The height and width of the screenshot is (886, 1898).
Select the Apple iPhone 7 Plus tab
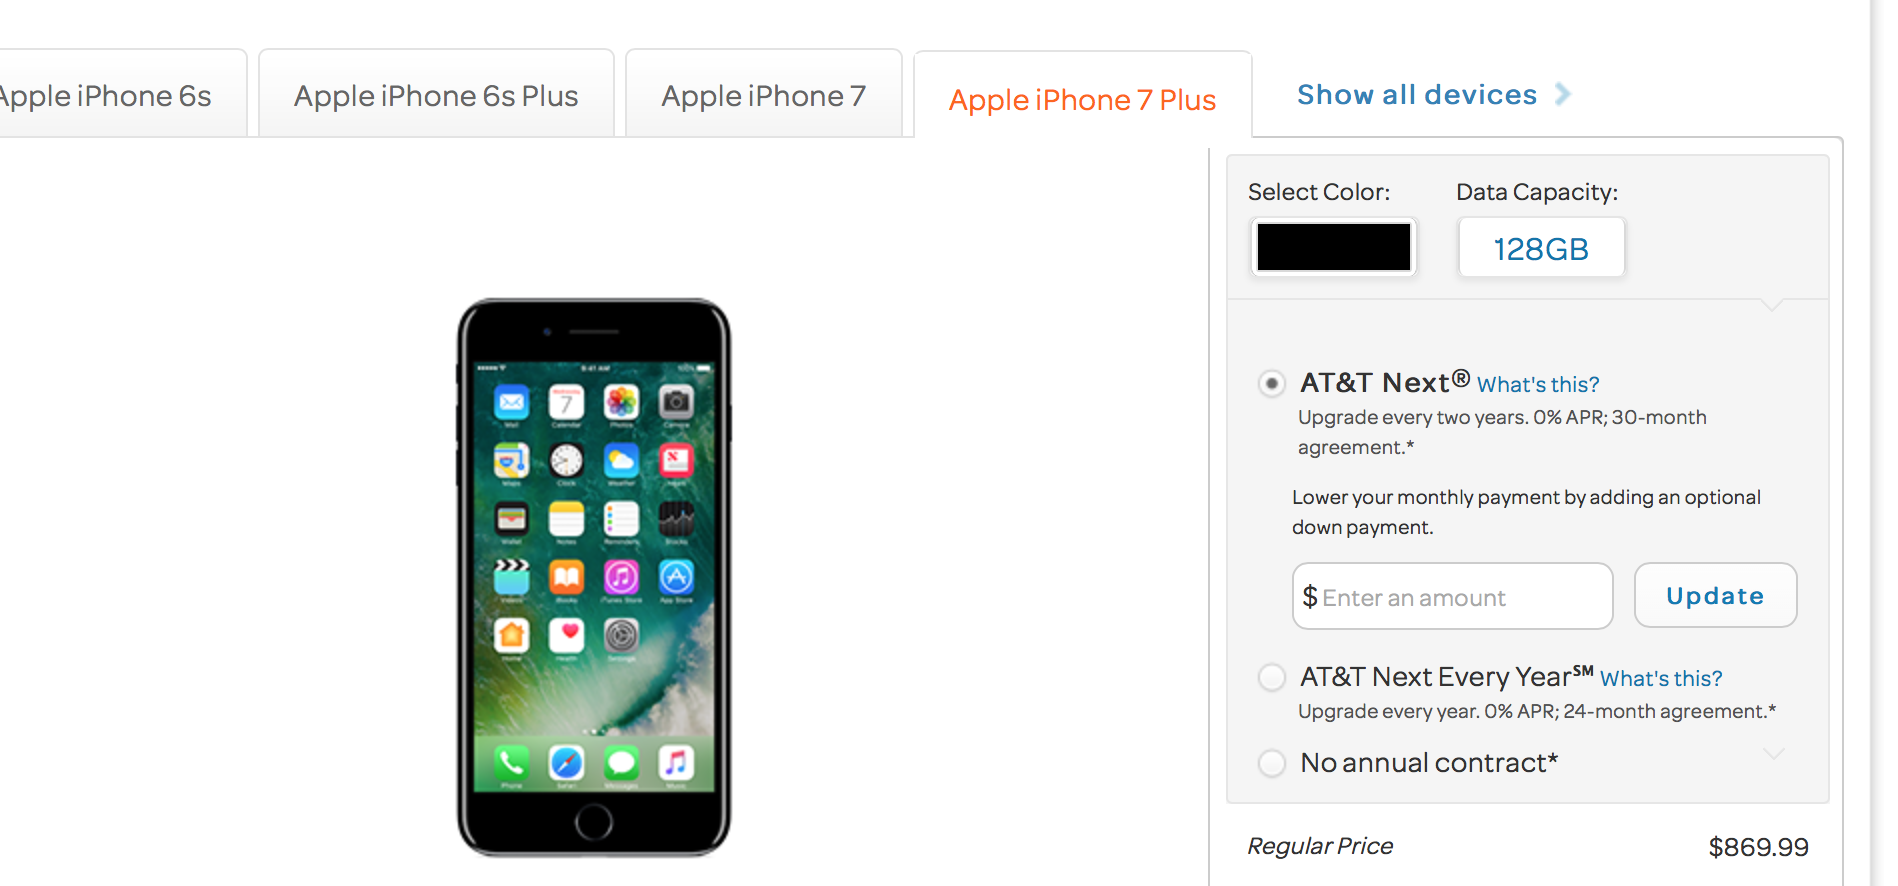tap(1082, 99)
